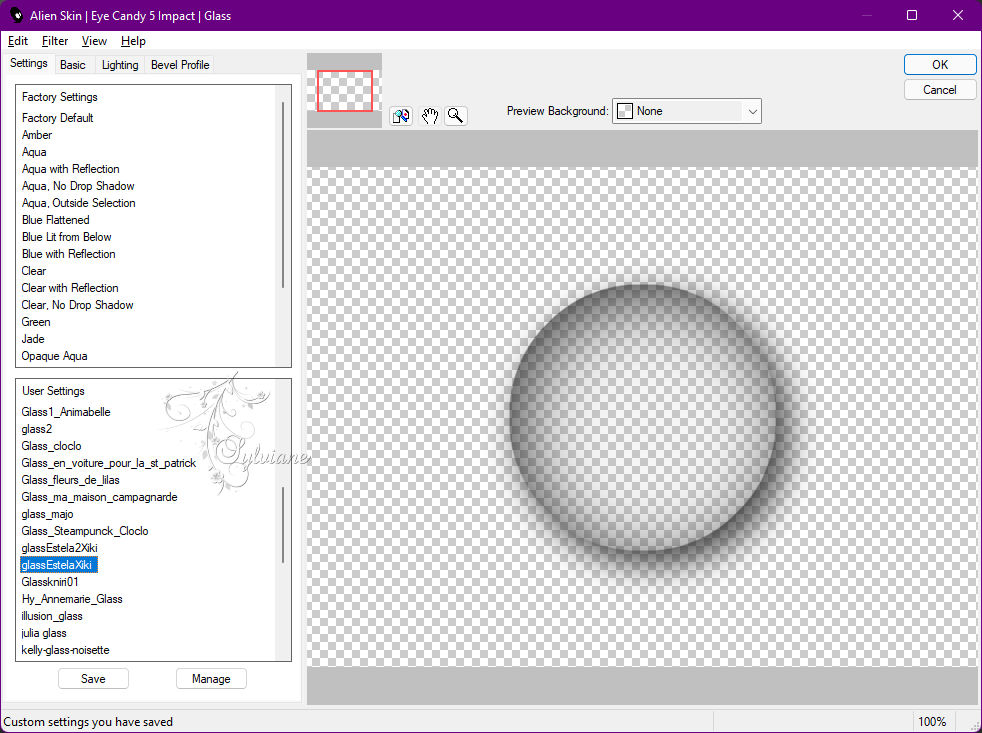The height and width of the screenshot is (733, 982).
Task: Select the Glass_cloclo user setting
Action: [x=51, y=446]
